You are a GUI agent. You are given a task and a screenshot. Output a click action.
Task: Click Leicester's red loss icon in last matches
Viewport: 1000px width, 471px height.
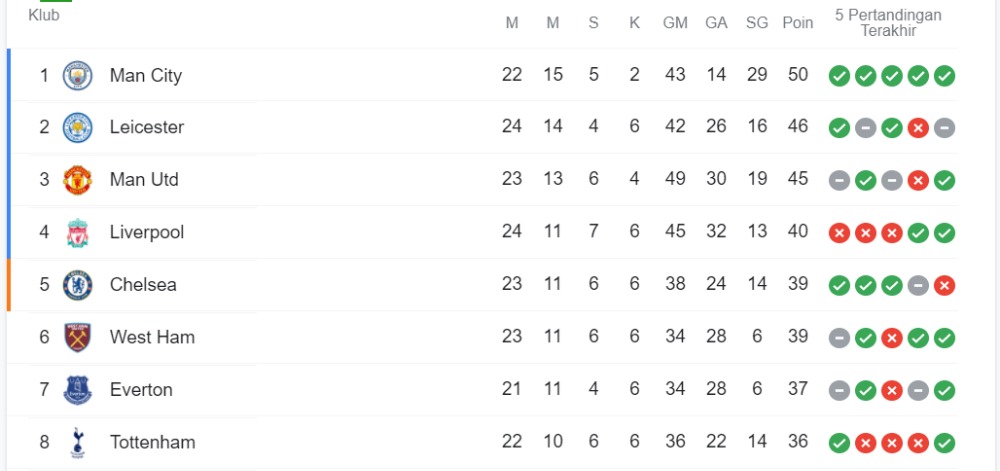(918, 128)
